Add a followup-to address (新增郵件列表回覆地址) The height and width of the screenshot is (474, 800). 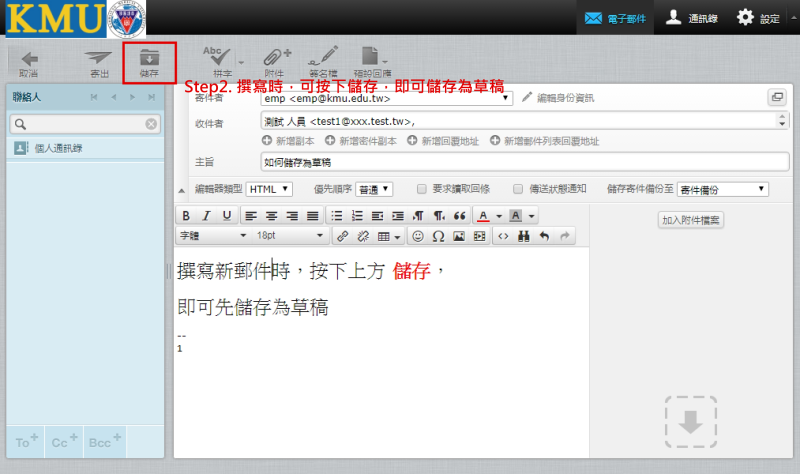point(545,141)
